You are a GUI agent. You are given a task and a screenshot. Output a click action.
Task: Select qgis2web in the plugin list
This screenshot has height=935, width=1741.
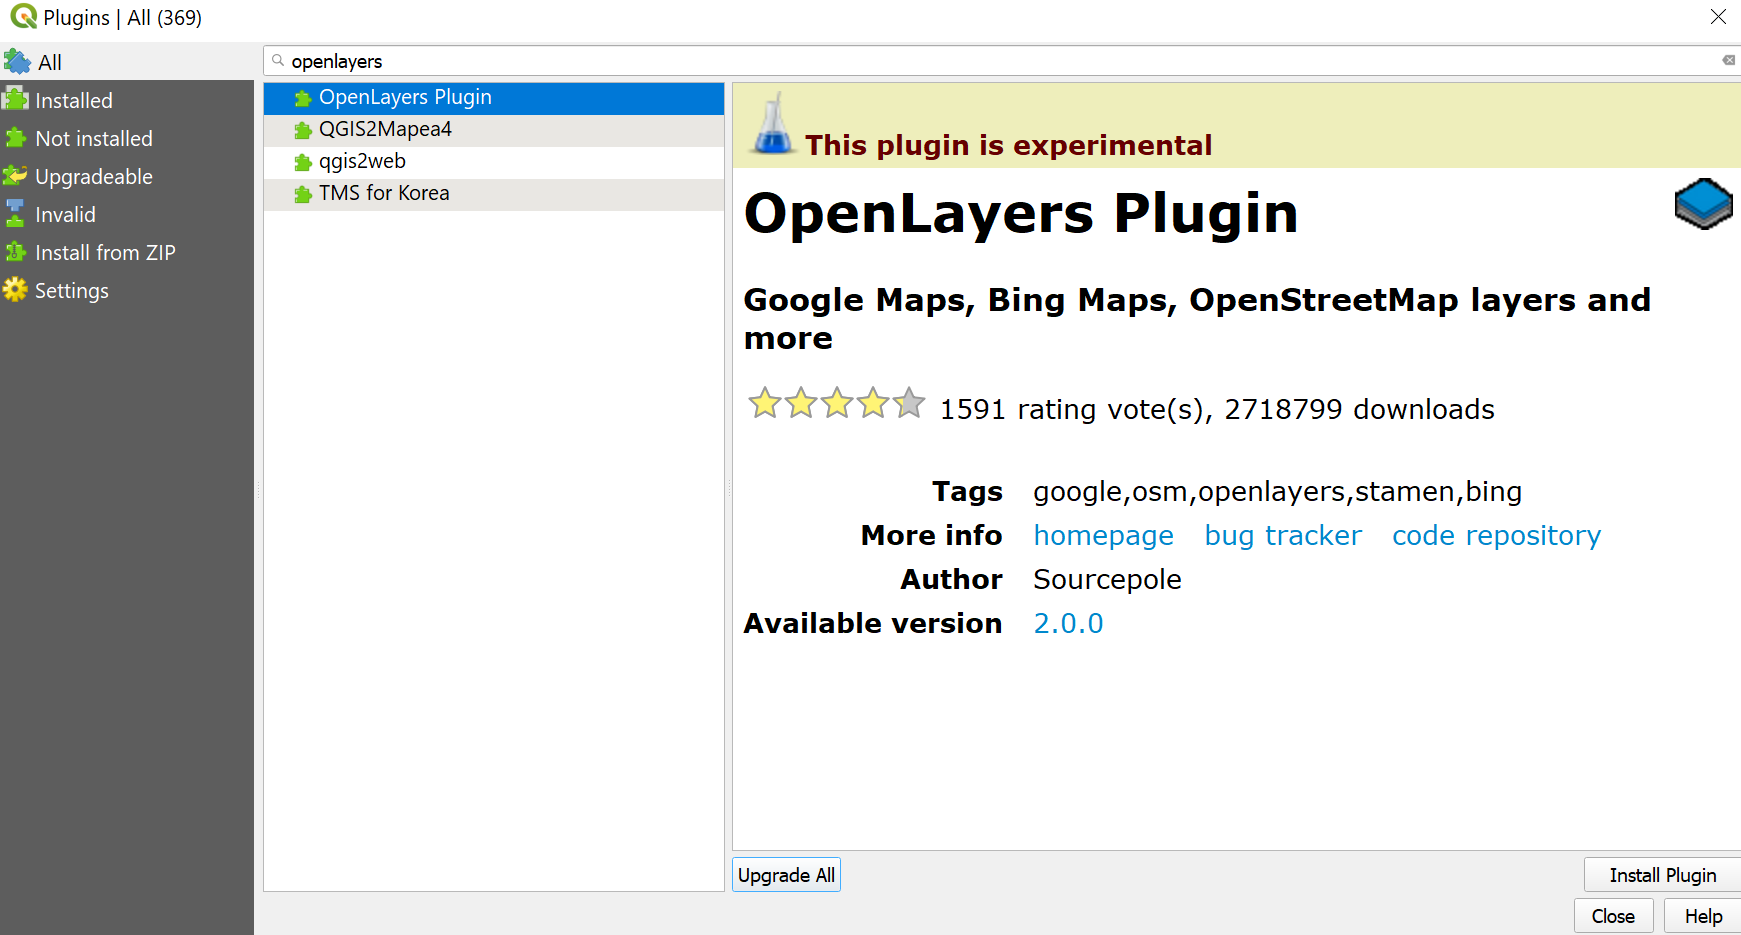(x=494, y=162)
